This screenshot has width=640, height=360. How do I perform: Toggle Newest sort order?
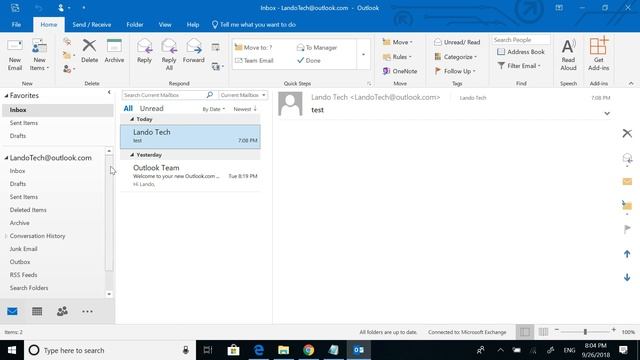coord(245,109)
